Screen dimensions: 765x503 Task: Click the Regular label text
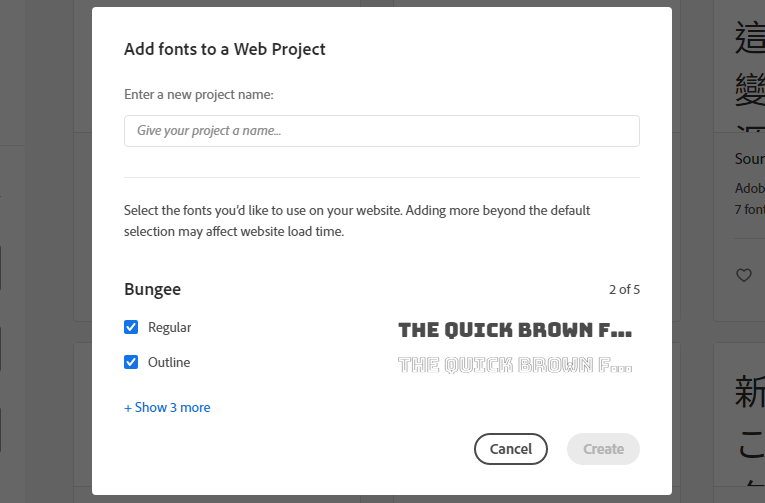point(169,327)
